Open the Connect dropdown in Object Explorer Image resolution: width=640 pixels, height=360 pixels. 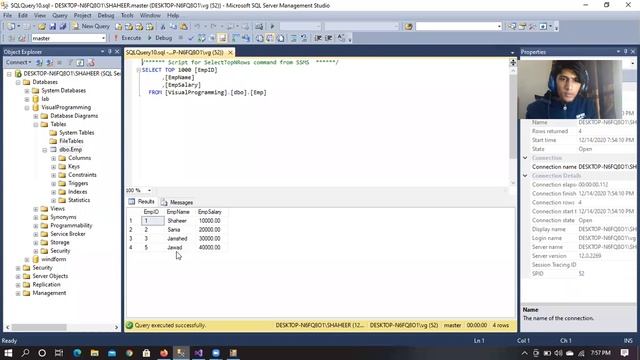coord(18,62)
